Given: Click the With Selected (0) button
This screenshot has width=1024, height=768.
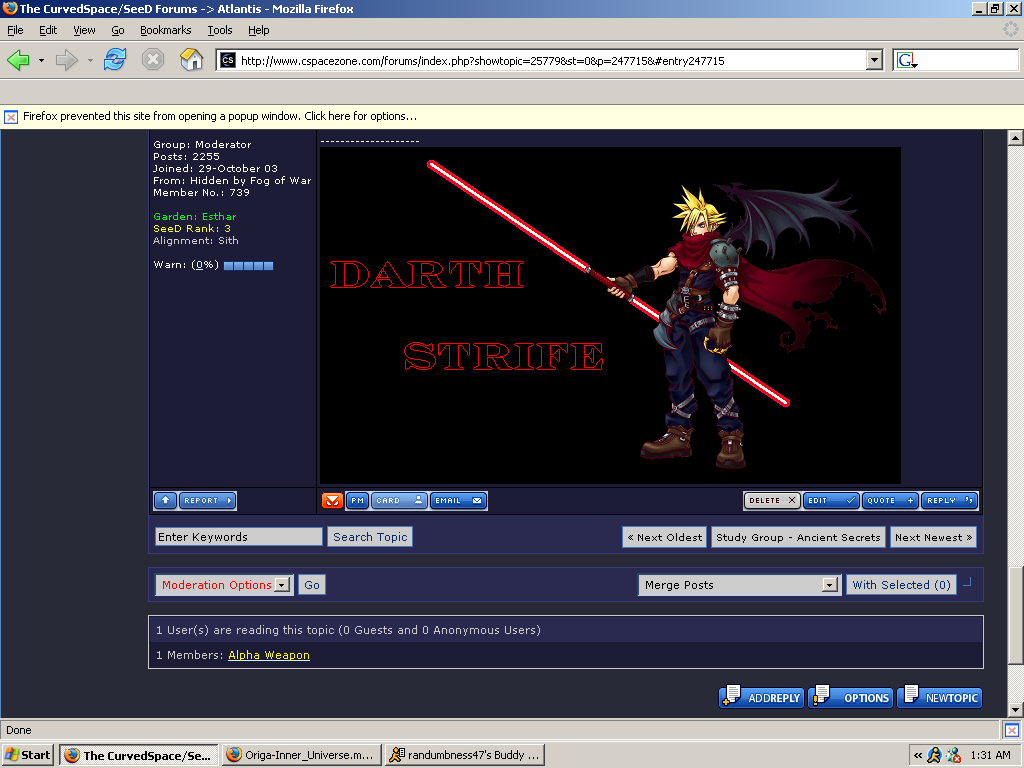Looking at the screenshot, I should click(x=901, y=585).
